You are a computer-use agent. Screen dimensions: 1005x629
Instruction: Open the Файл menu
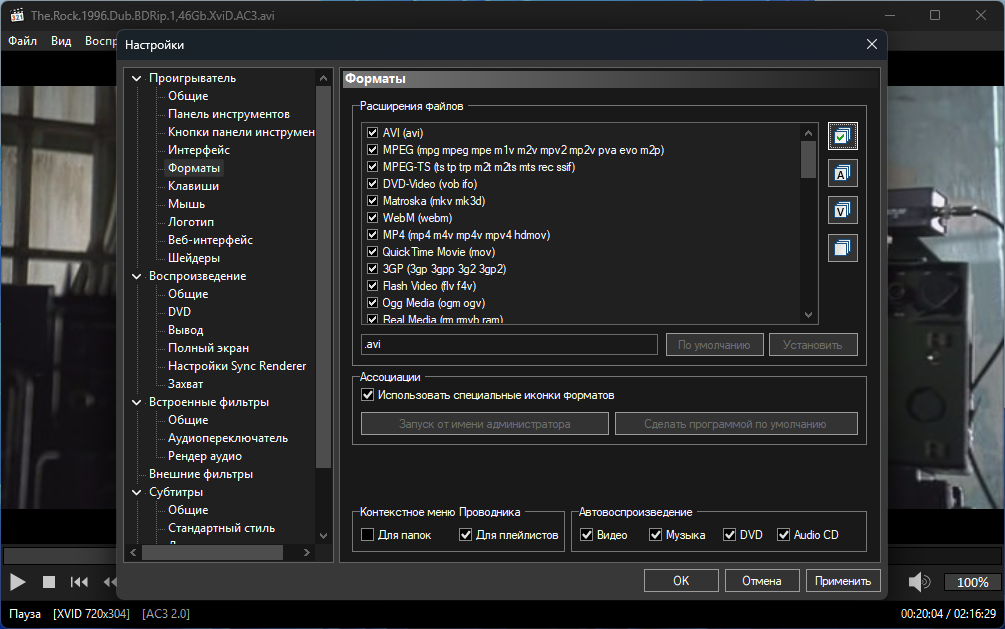pos(22,41)
